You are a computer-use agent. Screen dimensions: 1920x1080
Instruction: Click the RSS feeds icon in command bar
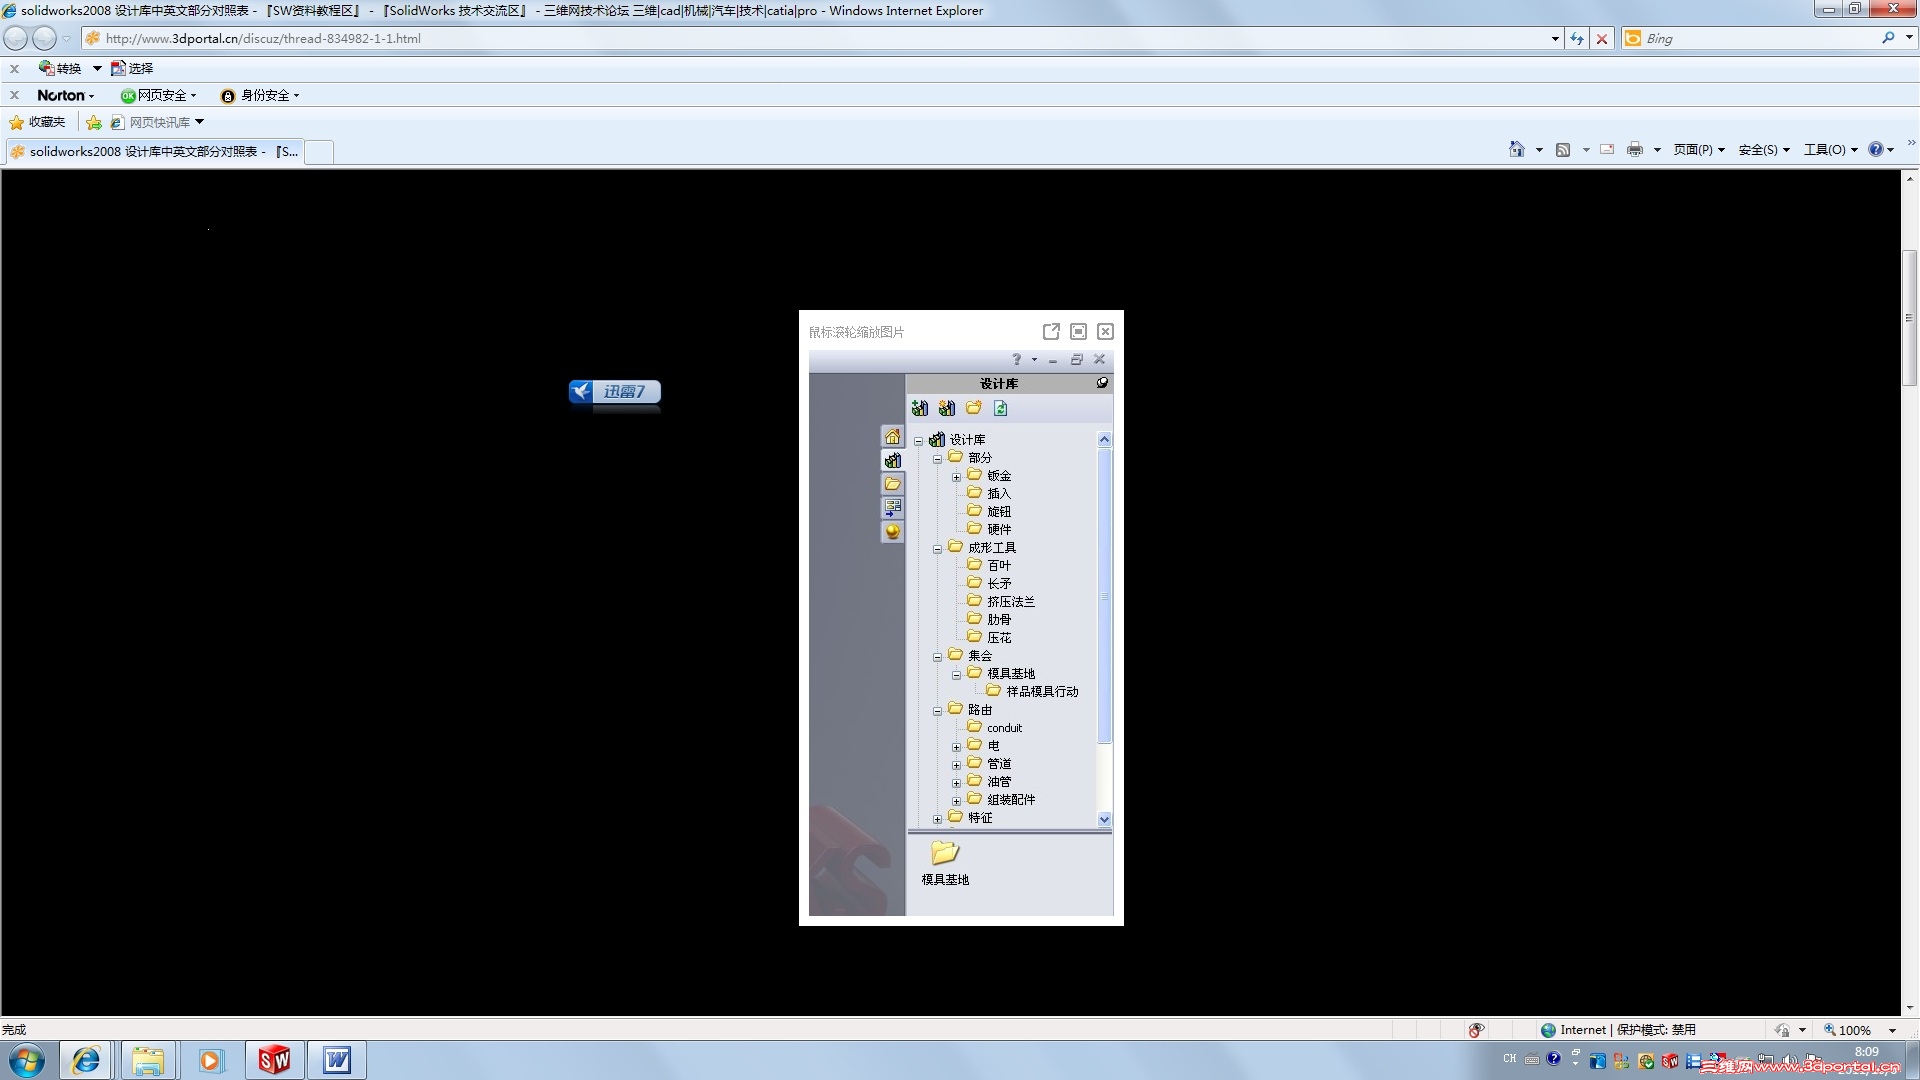[x=1562, y=150]
